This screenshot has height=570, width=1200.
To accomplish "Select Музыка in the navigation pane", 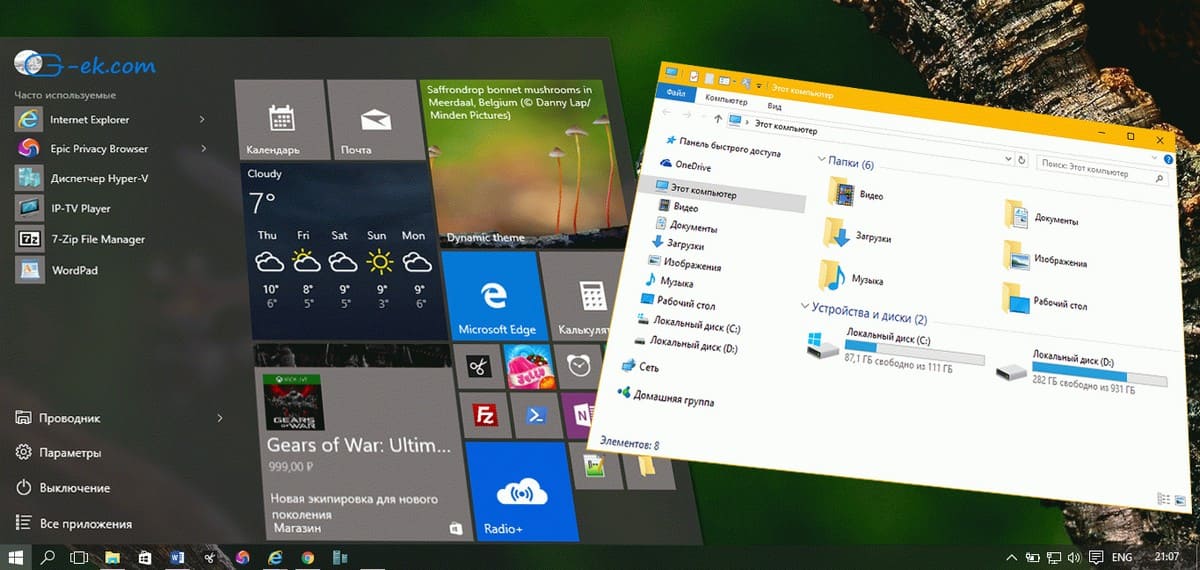I will (668, 282).
